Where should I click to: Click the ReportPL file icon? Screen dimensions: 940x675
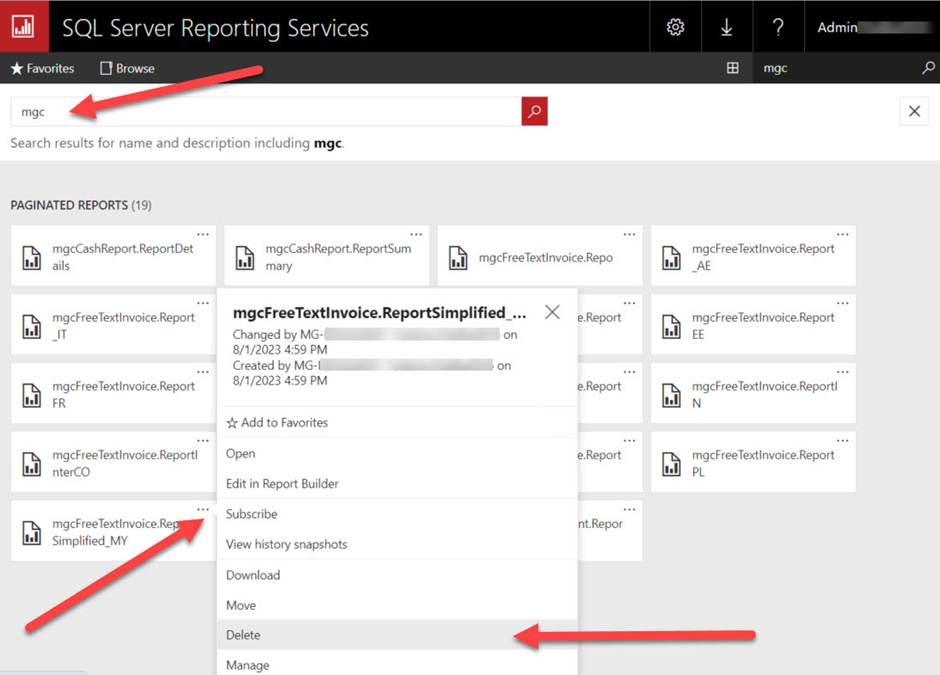point(671,464)
